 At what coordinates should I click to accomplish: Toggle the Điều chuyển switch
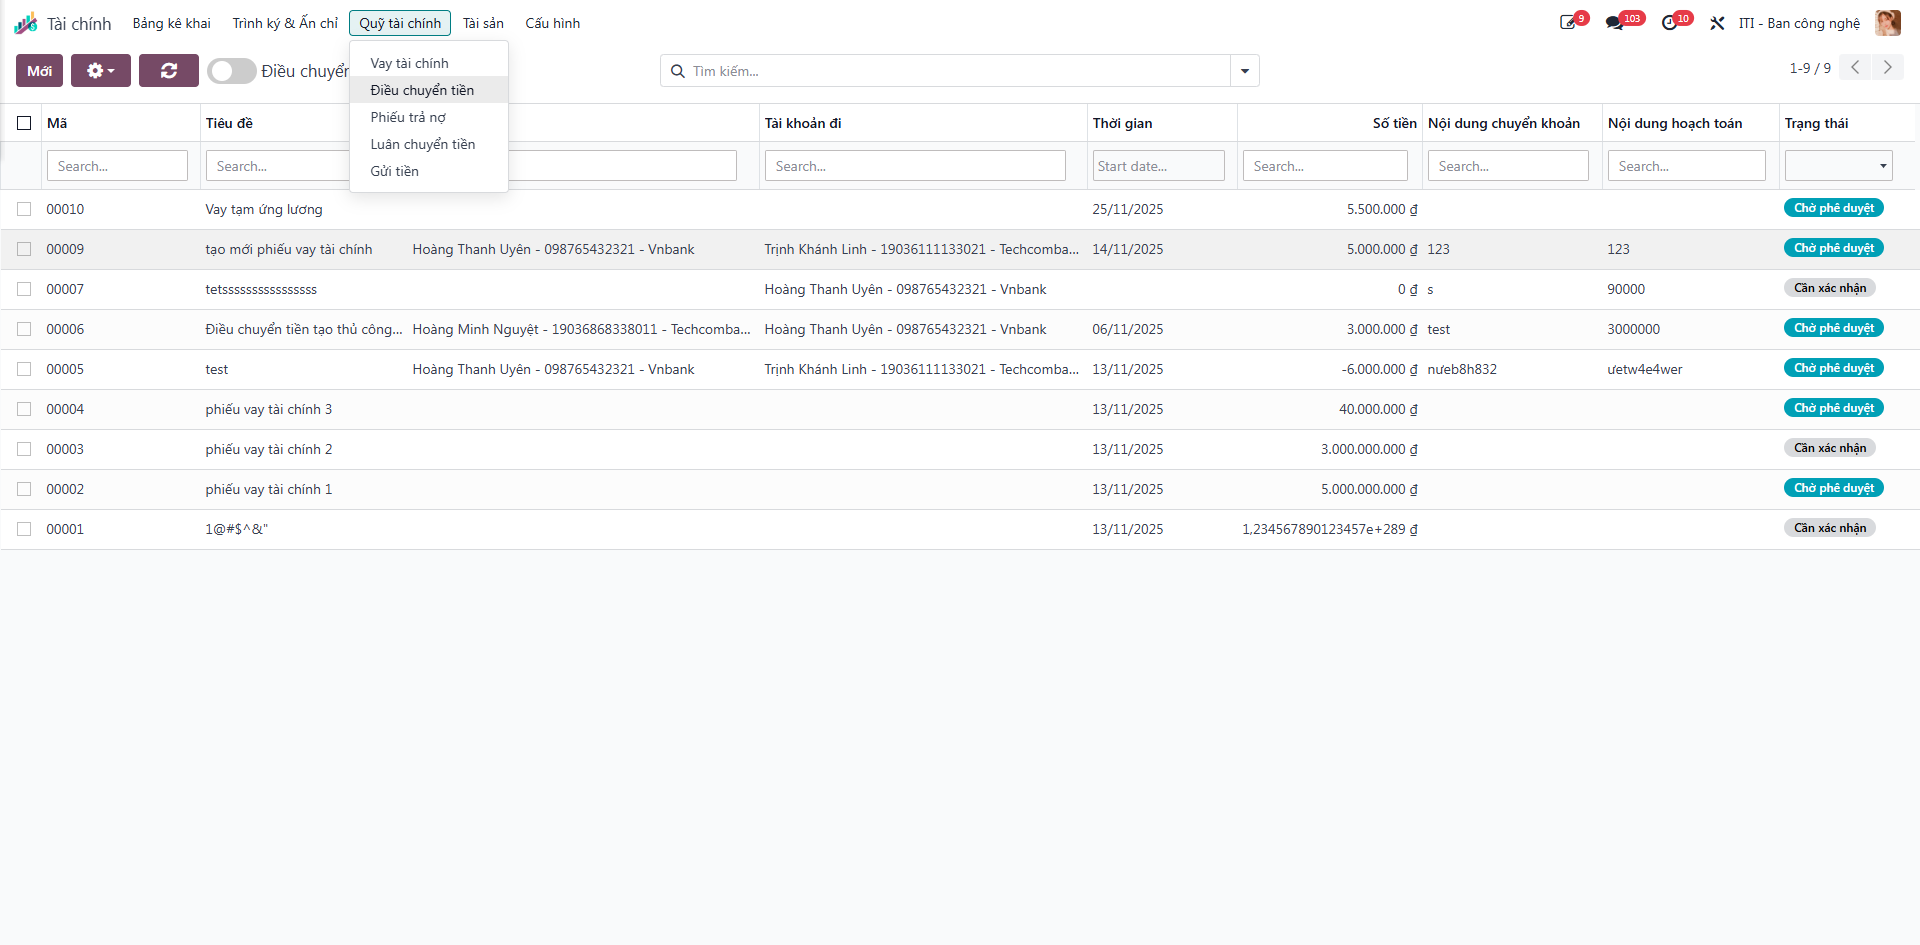pyautogui.click(x=232, y=71)
